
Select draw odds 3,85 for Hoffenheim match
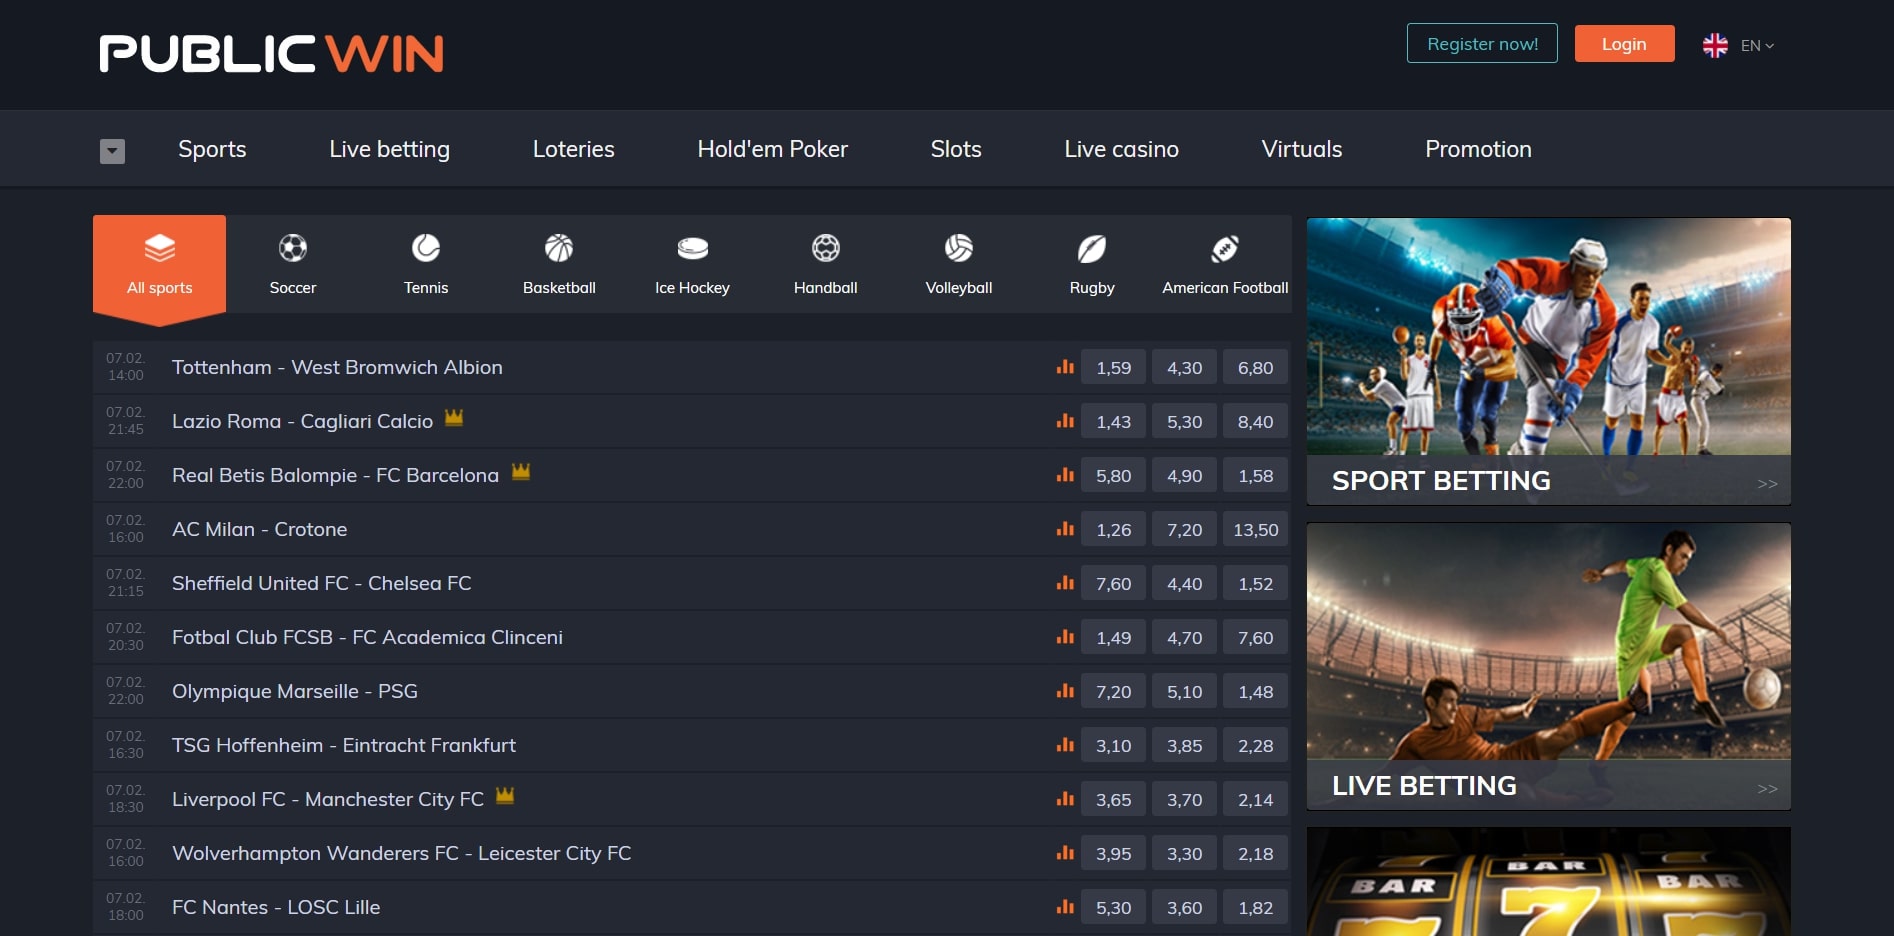tap(1184, 745)
